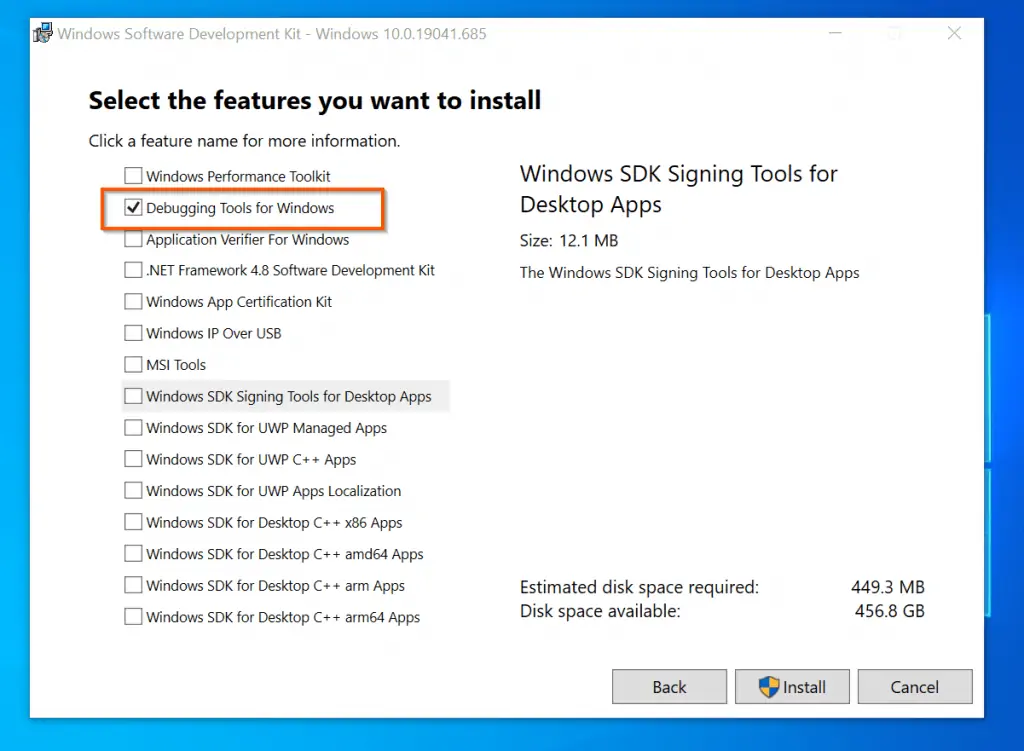1024x751 pixels.
Task: Tick the .NET Framework 4.8 SDK checkbox
Action: point(133,271)
